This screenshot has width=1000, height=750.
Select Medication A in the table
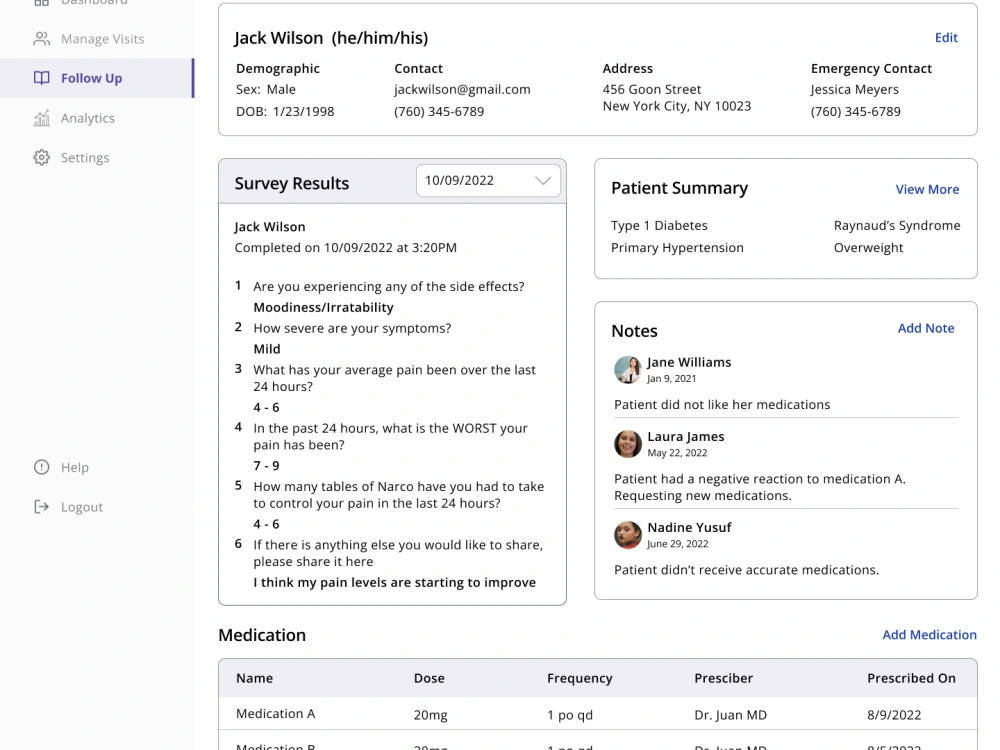pyautogui.click(x=275, y=713)
